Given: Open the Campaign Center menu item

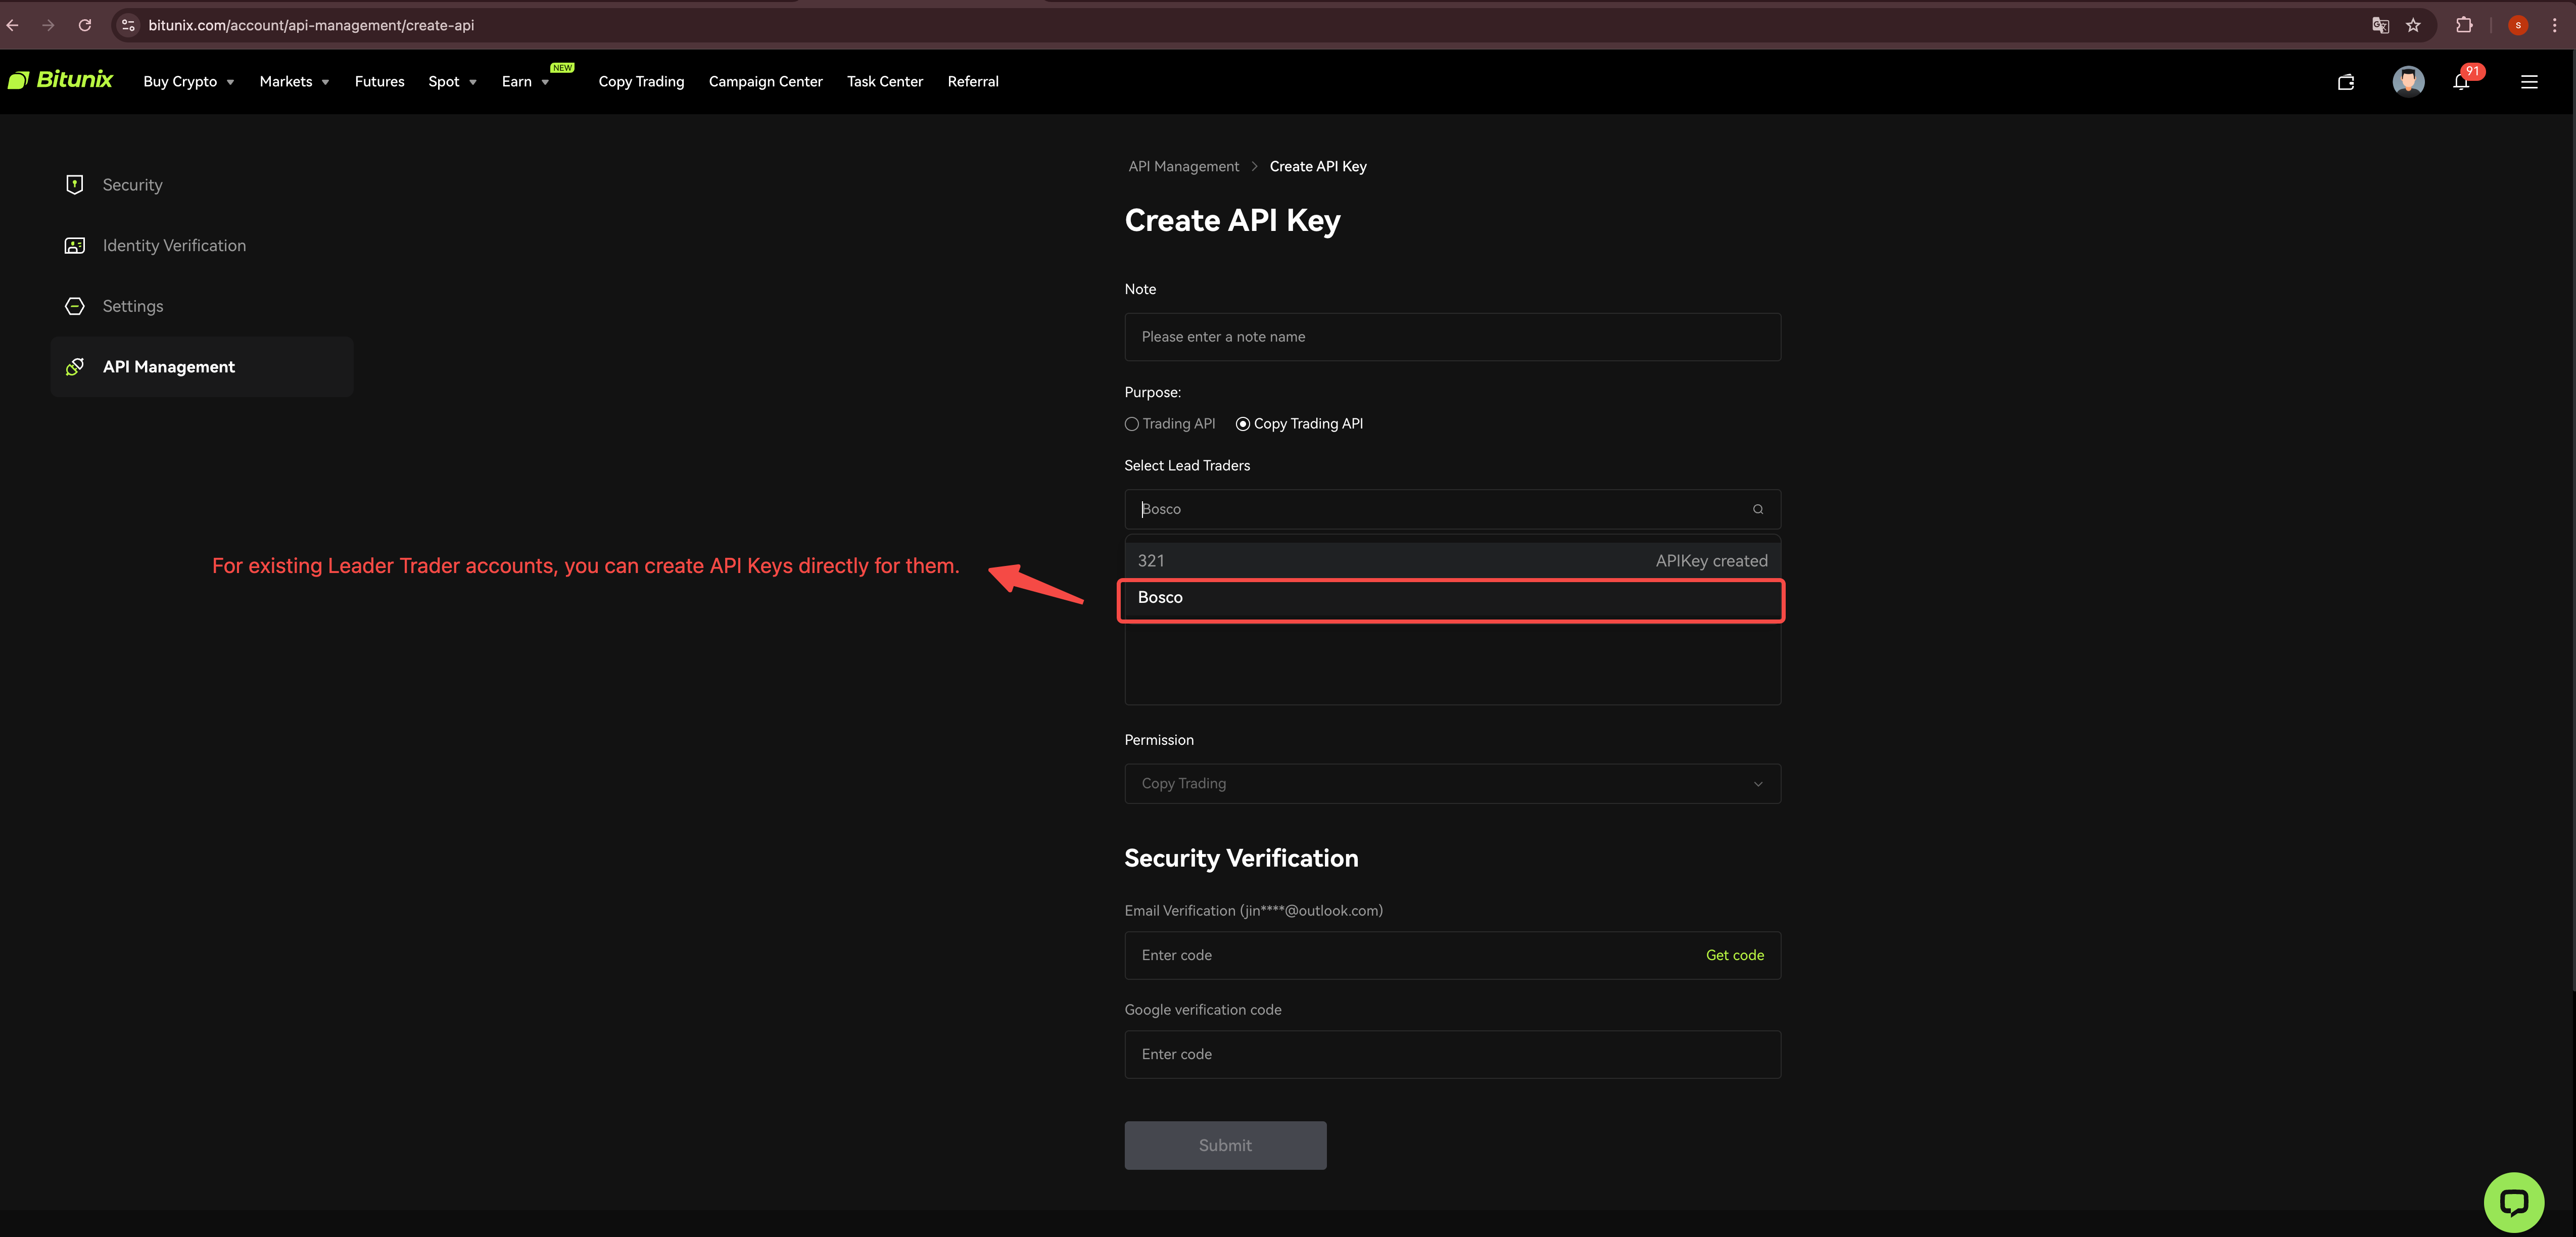Looking at the screenshot, I should click(765, 82).
